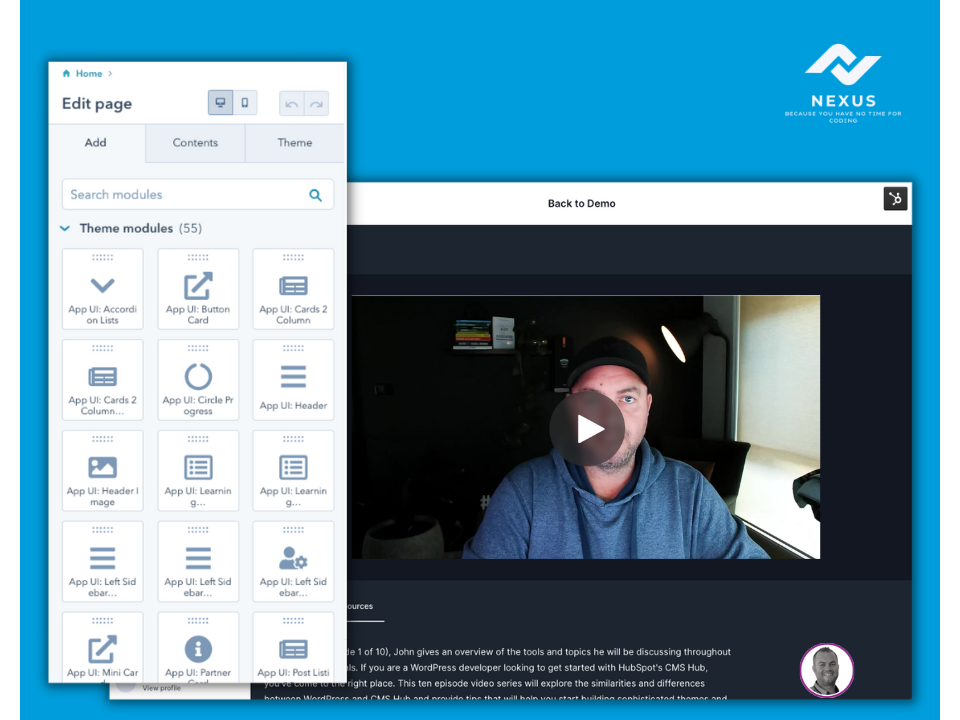Image resolution: width=960 pixels, height=720 pixels.
Task: Add the Partner Card info module
Action: pos(198,649)
